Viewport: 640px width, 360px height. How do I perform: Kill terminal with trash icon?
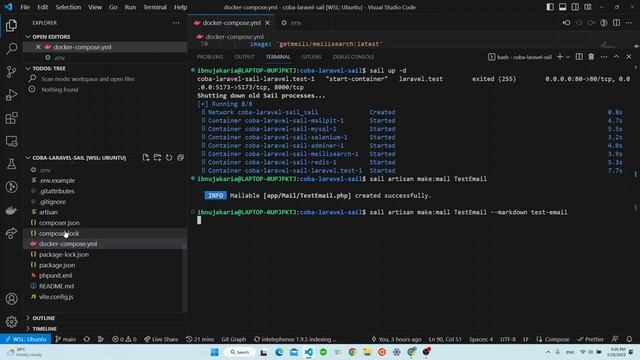coord(591,57)
